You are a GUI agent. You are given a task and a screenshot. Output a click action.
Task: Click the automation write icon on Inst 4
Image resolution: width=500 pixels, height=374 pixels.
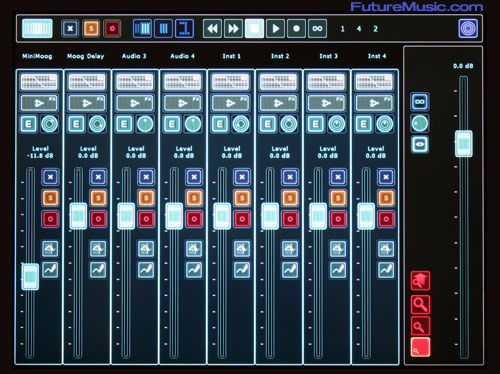(x=386, y=269)
